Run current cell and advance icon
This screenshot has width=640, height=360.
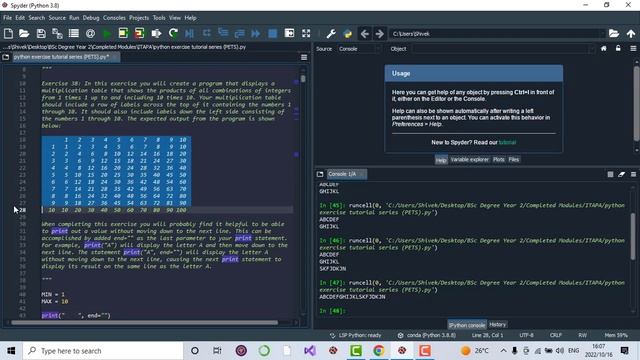pos(140,33)
